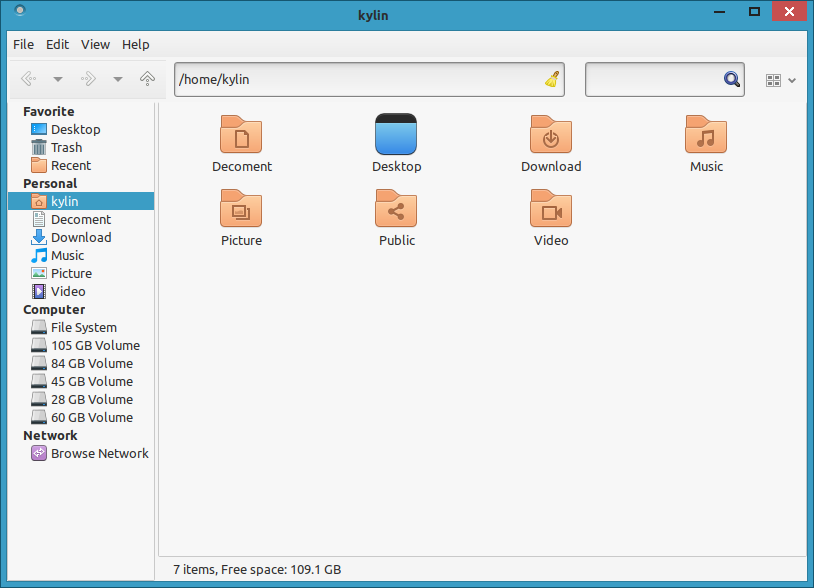This screenshot has height=588, width=814.
Task: Open the Edit menu
Action: coord(58,45)
